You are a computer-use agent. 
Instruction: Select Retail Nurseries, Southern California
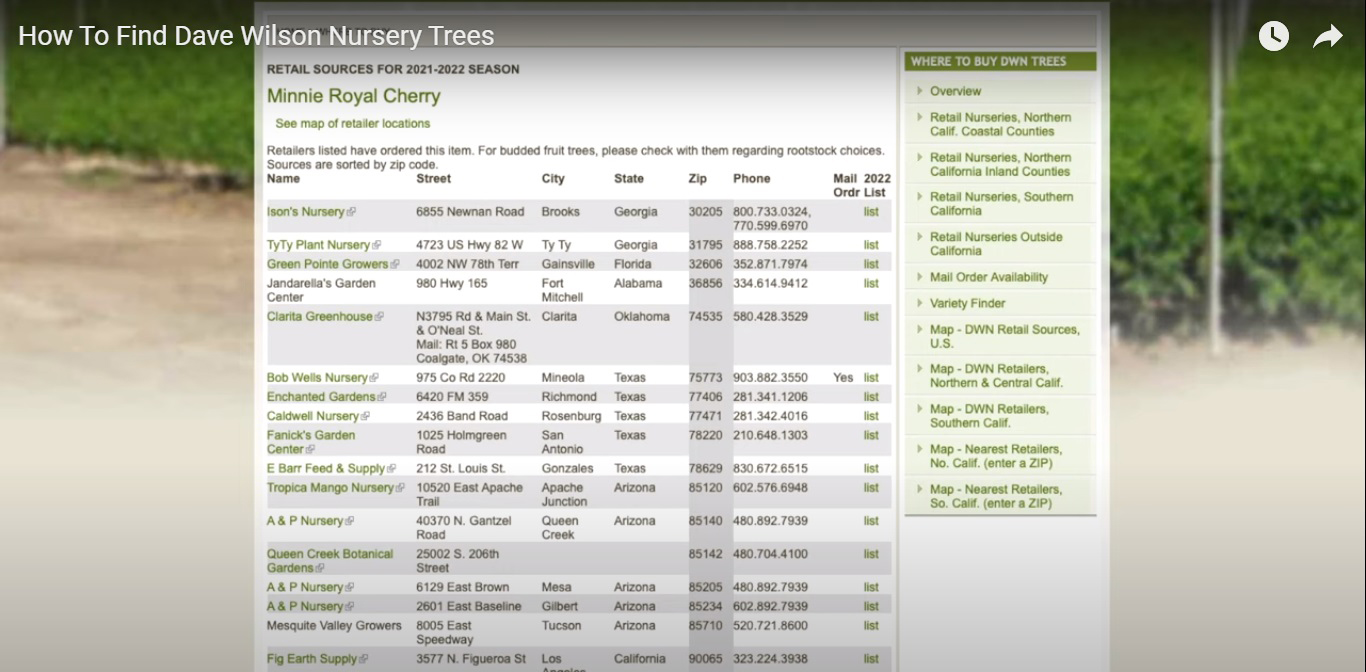(x=1001, y=204)
